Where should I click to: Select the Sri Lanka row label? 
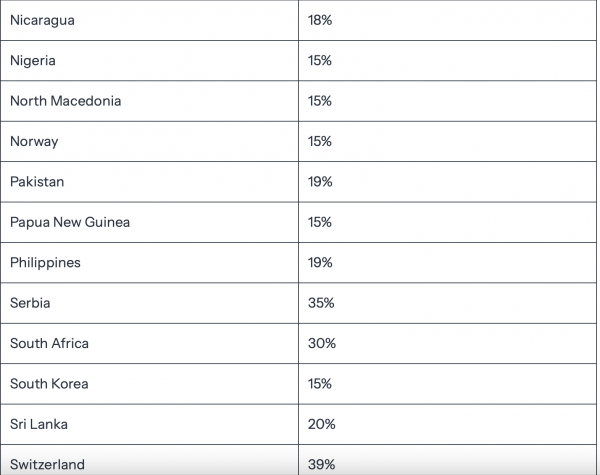click(39, 424)
